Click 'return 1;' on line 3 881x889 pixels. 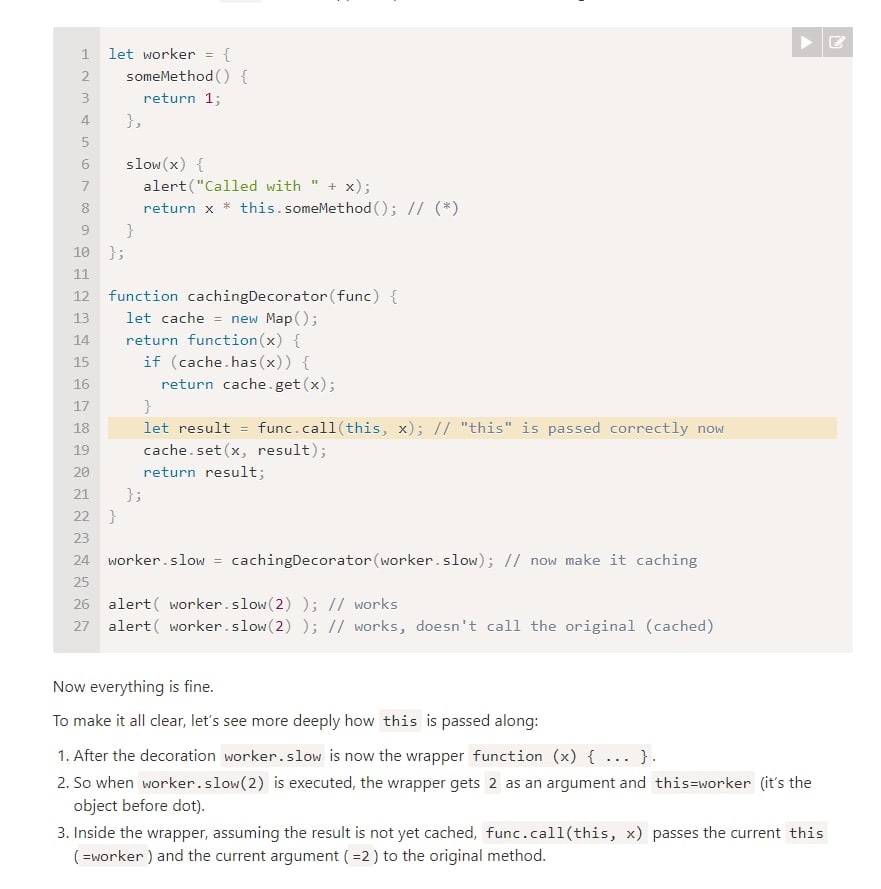182,99
